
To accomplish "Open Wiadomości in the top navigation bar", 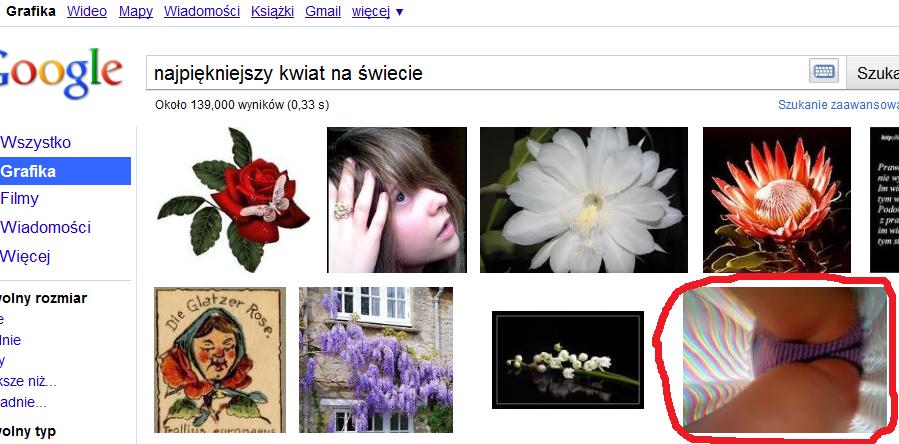I will [x=202, y=11].
